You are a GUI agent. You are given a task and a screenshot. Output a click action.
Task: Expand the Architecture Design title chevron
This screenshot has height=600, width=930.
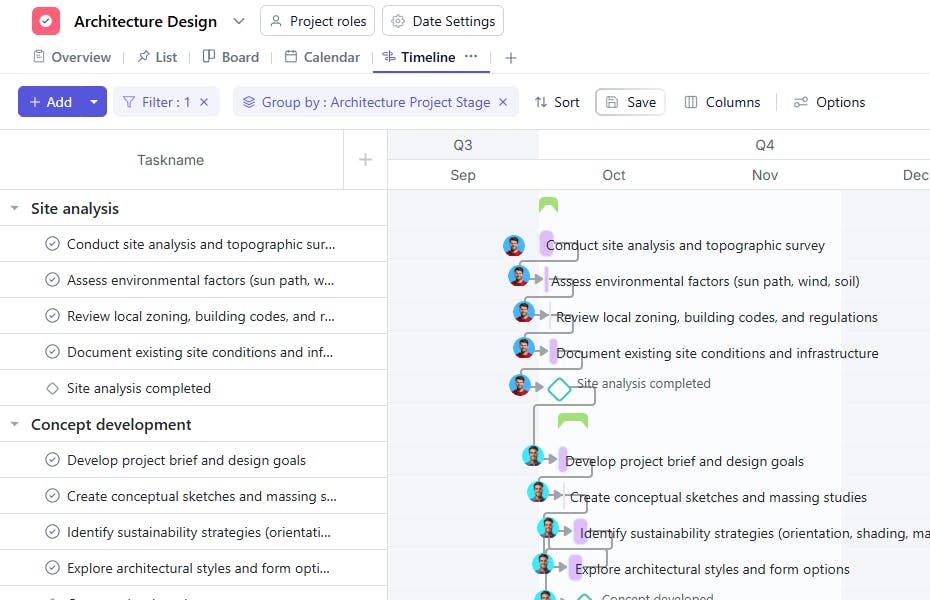(238, 21)
